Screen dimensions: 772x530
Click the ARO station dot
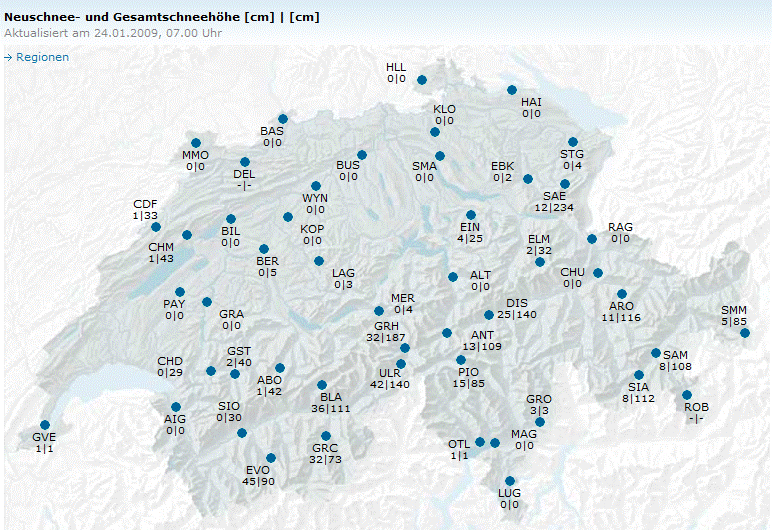click(622, 294)
